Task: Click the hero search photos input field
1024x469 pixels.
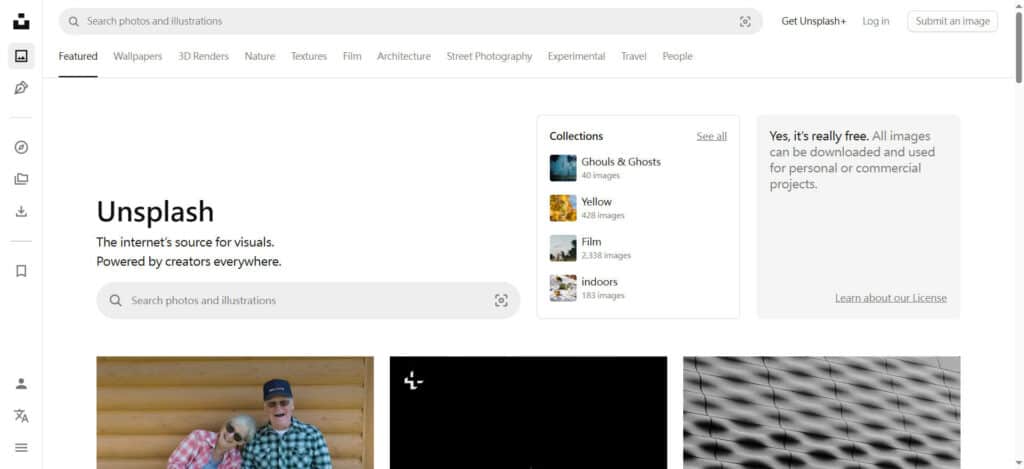Action: tap(300, 300)
